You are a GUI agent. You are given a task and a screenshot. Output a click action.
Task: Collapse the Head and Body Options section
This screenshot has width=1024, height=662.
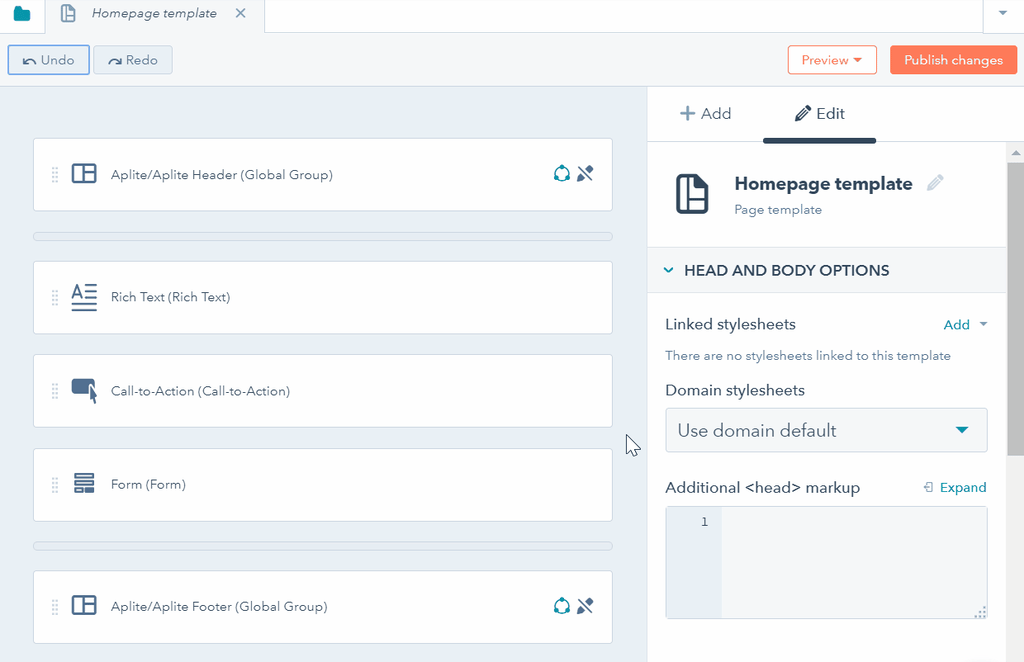click(x=669, y=270)
